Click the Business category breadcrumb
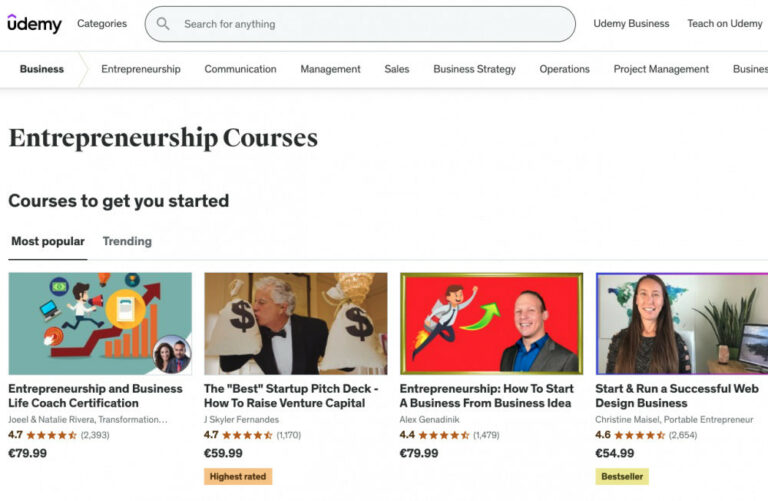This screenshot has width=768, height=501. pos(42,69)
